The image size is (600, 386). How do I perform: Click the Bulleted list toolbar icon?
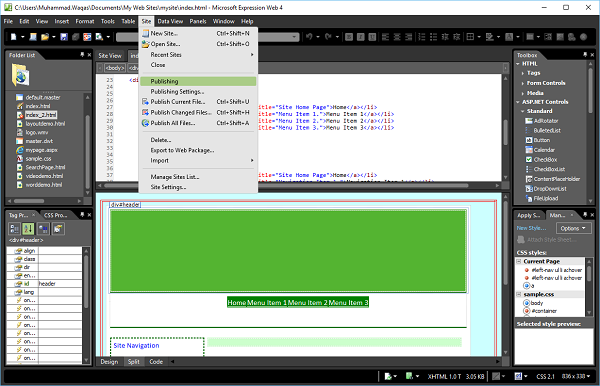[x=433, y=37]
